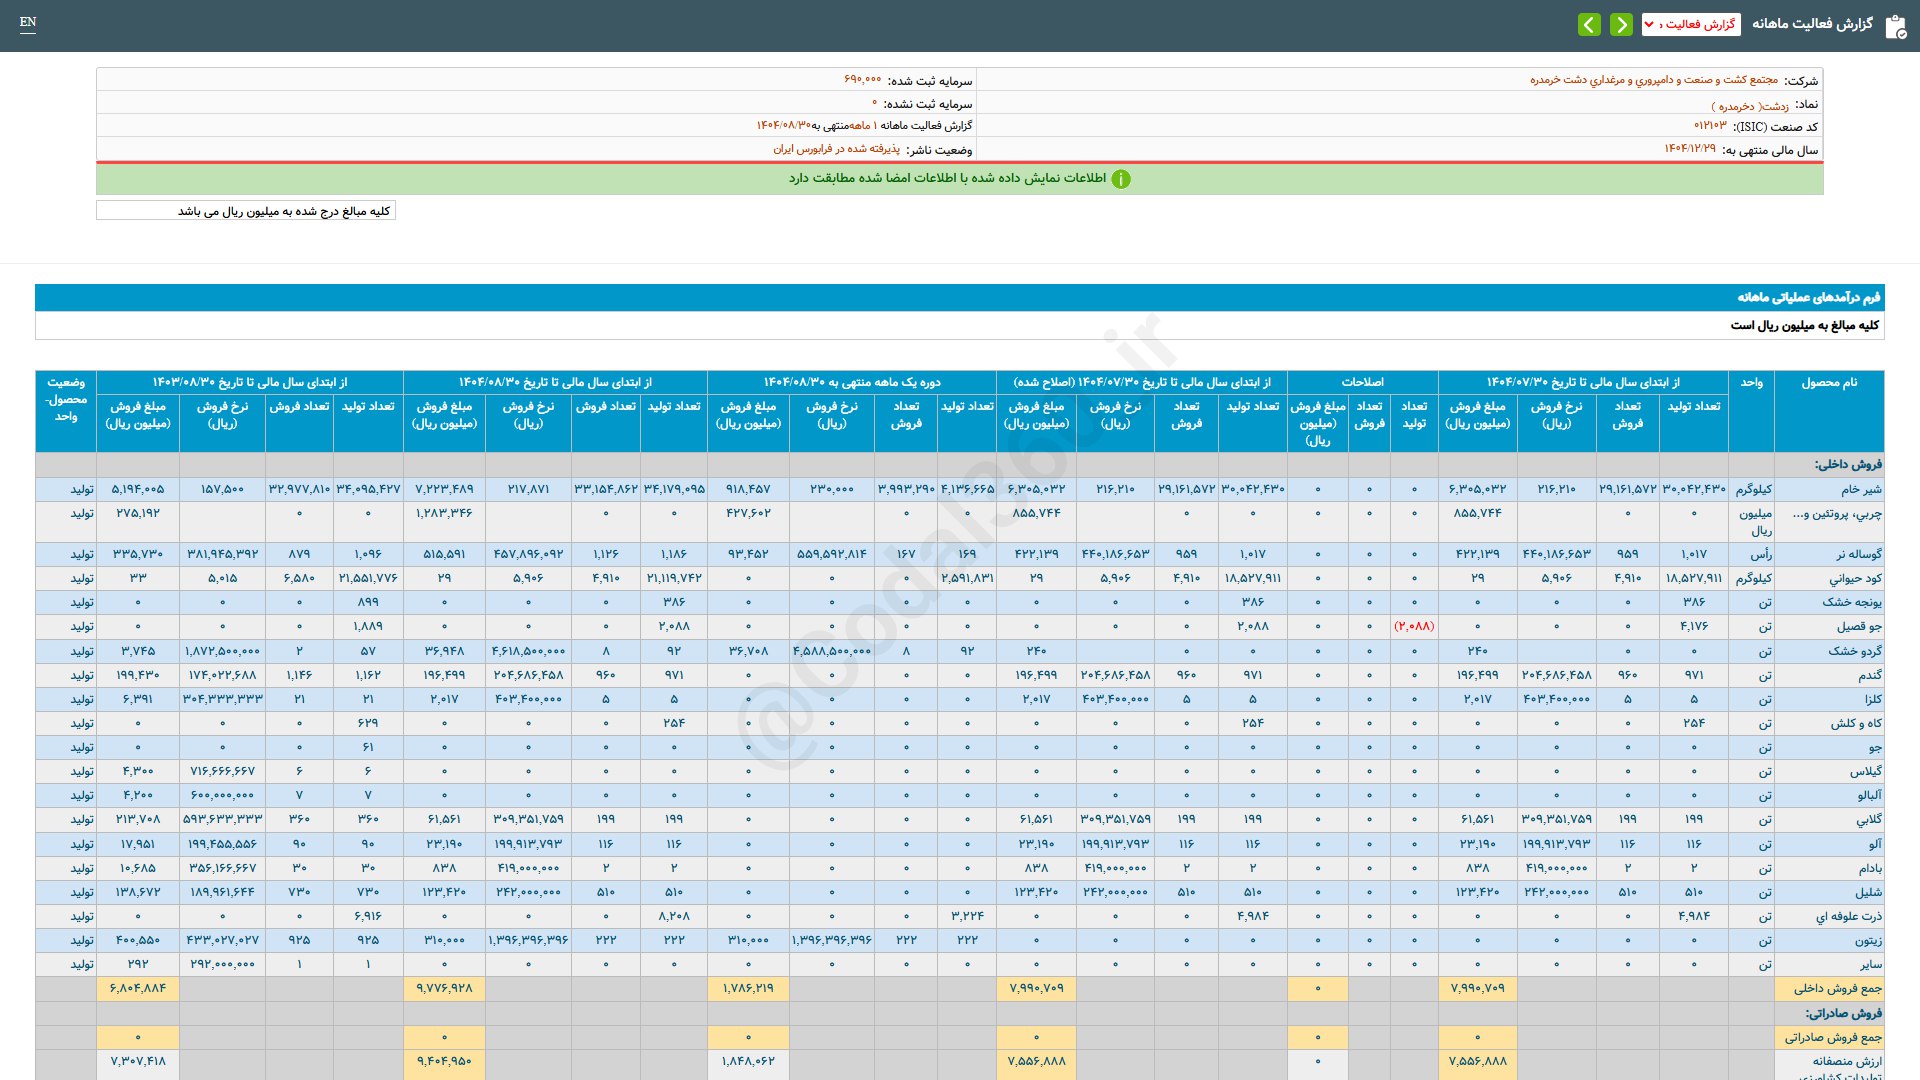The width and height of the screenshot is (1920, 1080).
Task: Click the زدشت (دخرمده) symbol text
Action: 1750,105
